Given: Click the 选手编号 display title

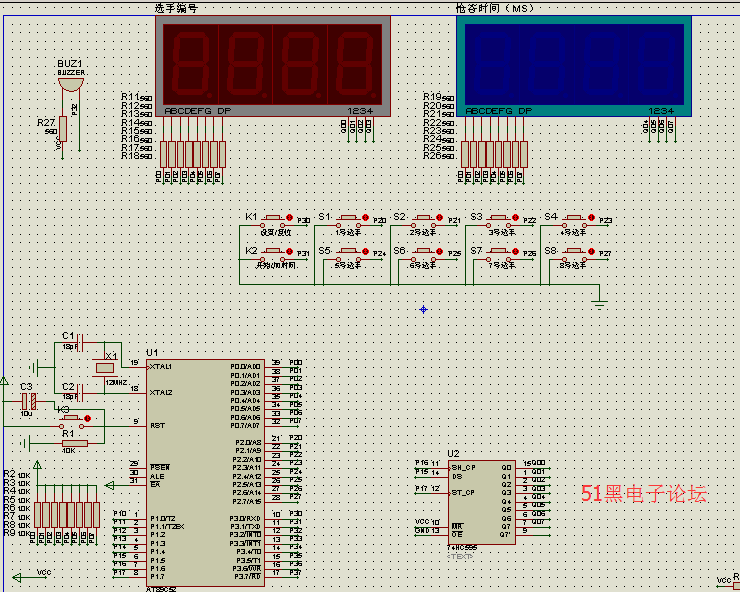Looking at the screenshot, I should 176,8.
